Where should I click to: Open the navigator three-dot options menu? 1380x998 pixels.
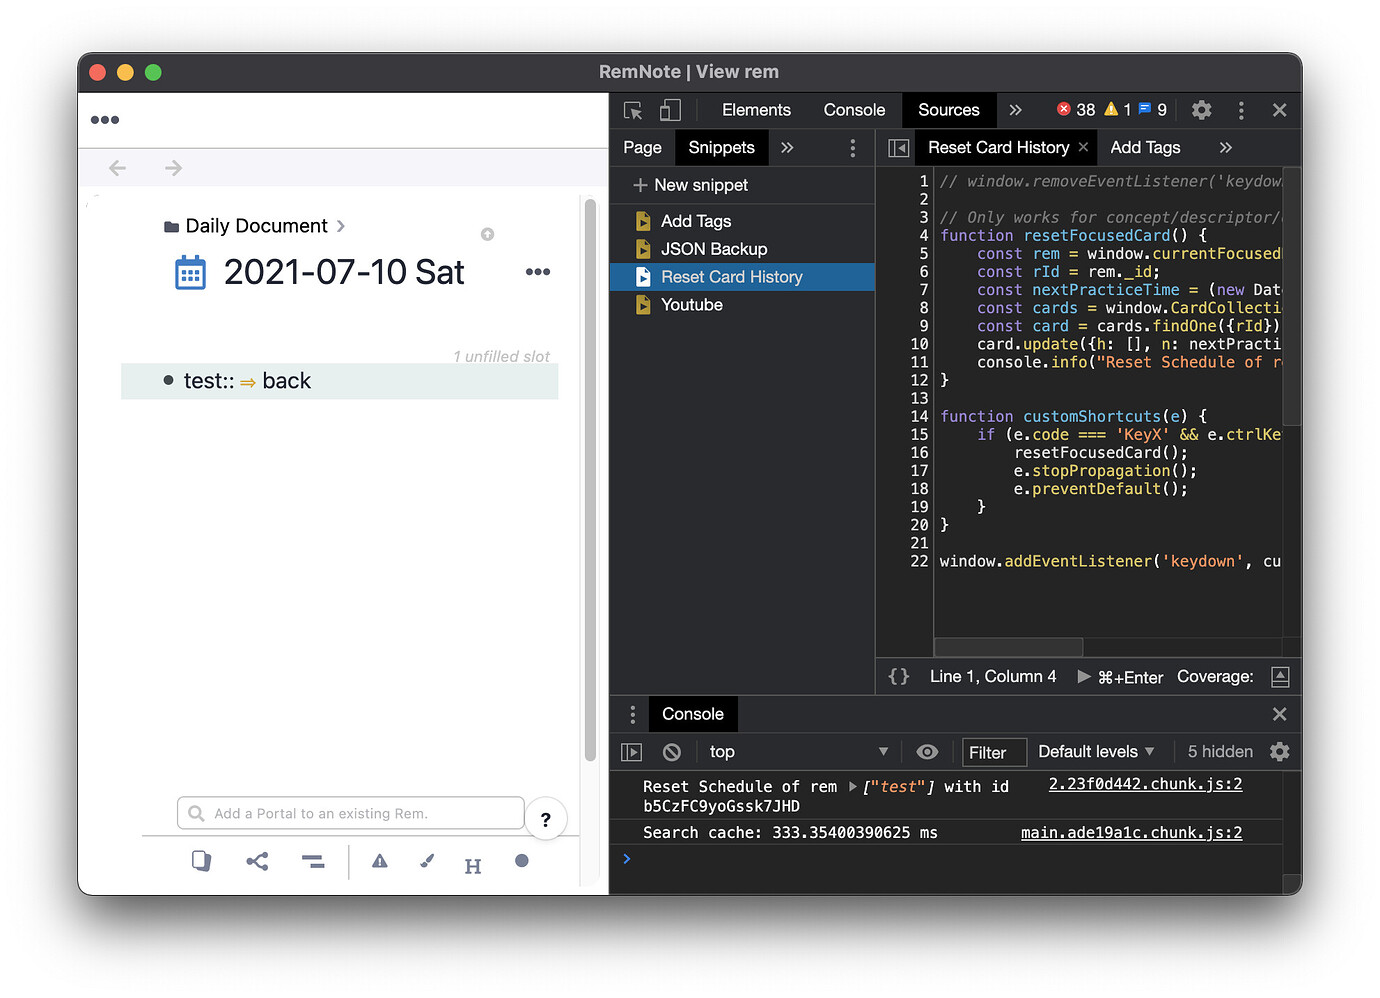pyautogui.click(x=853, y=148)
